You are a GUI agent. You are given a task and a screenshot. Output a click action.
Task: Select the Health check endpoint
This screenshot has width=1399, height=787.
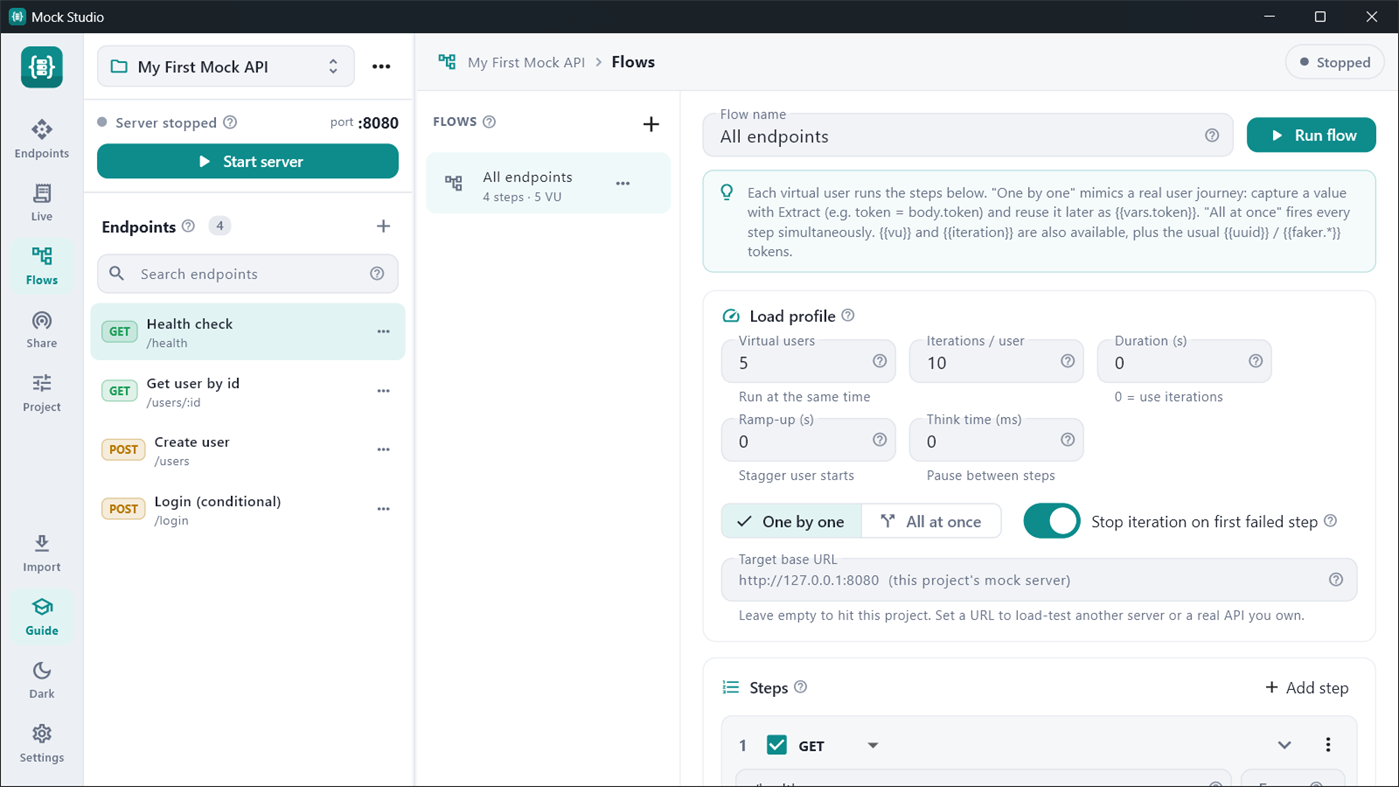pyautogui.click(x=248, y=332)
